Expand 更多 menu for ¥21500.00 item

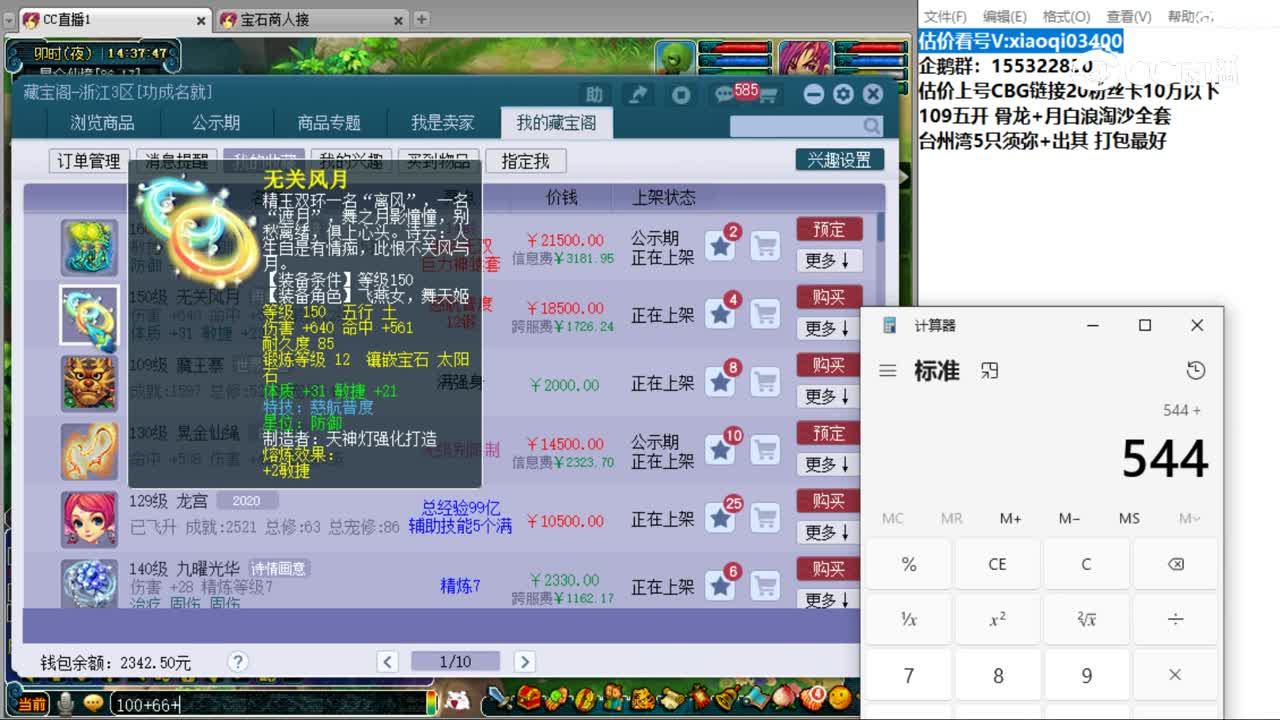(x=828, y=260)
